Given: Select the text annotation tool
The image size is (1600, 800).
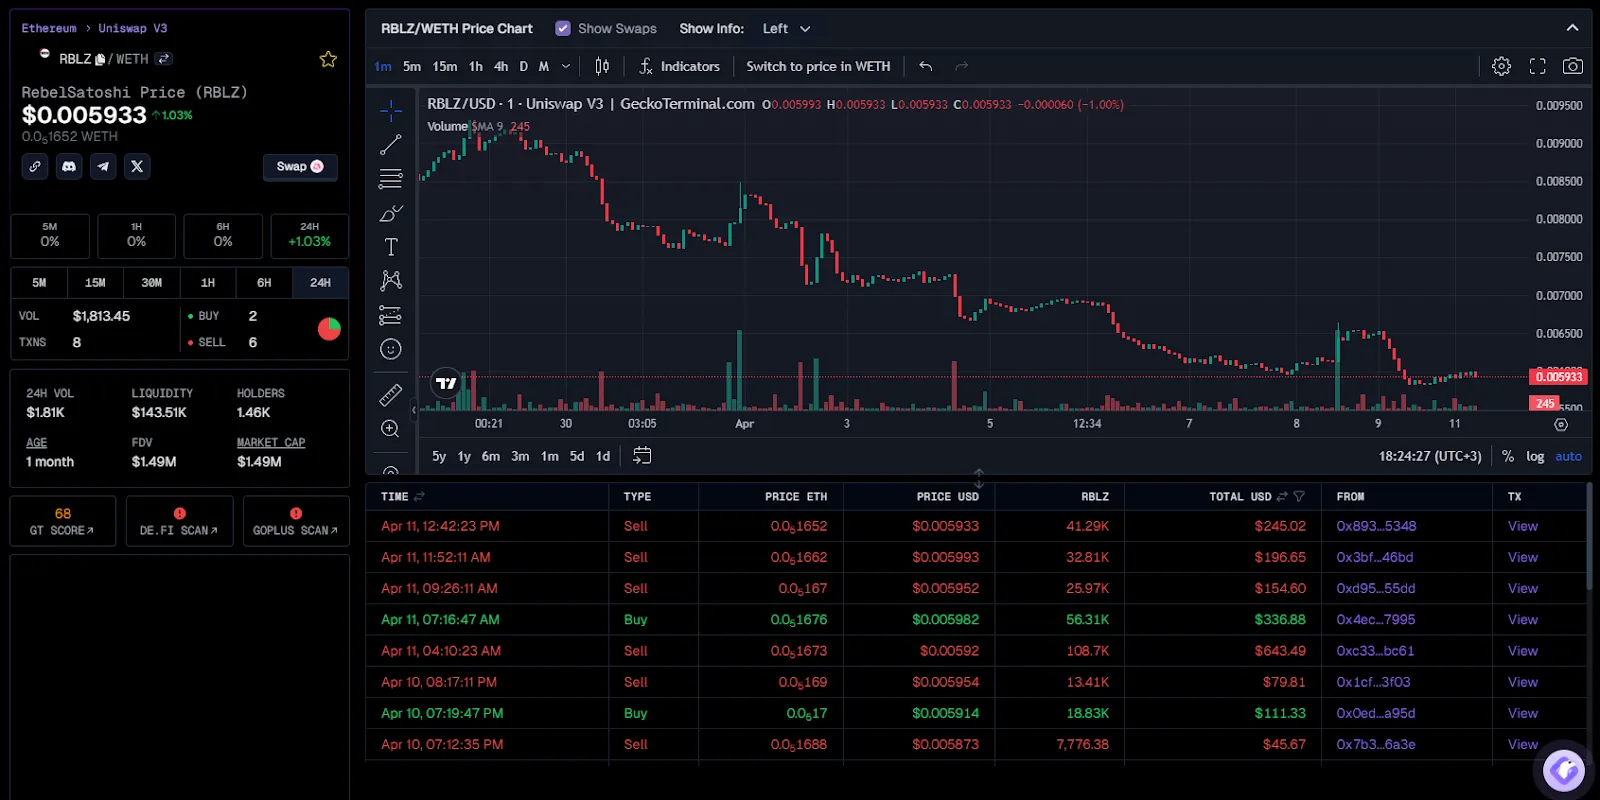Looking at the screenshot, I should tap(390, 247).
